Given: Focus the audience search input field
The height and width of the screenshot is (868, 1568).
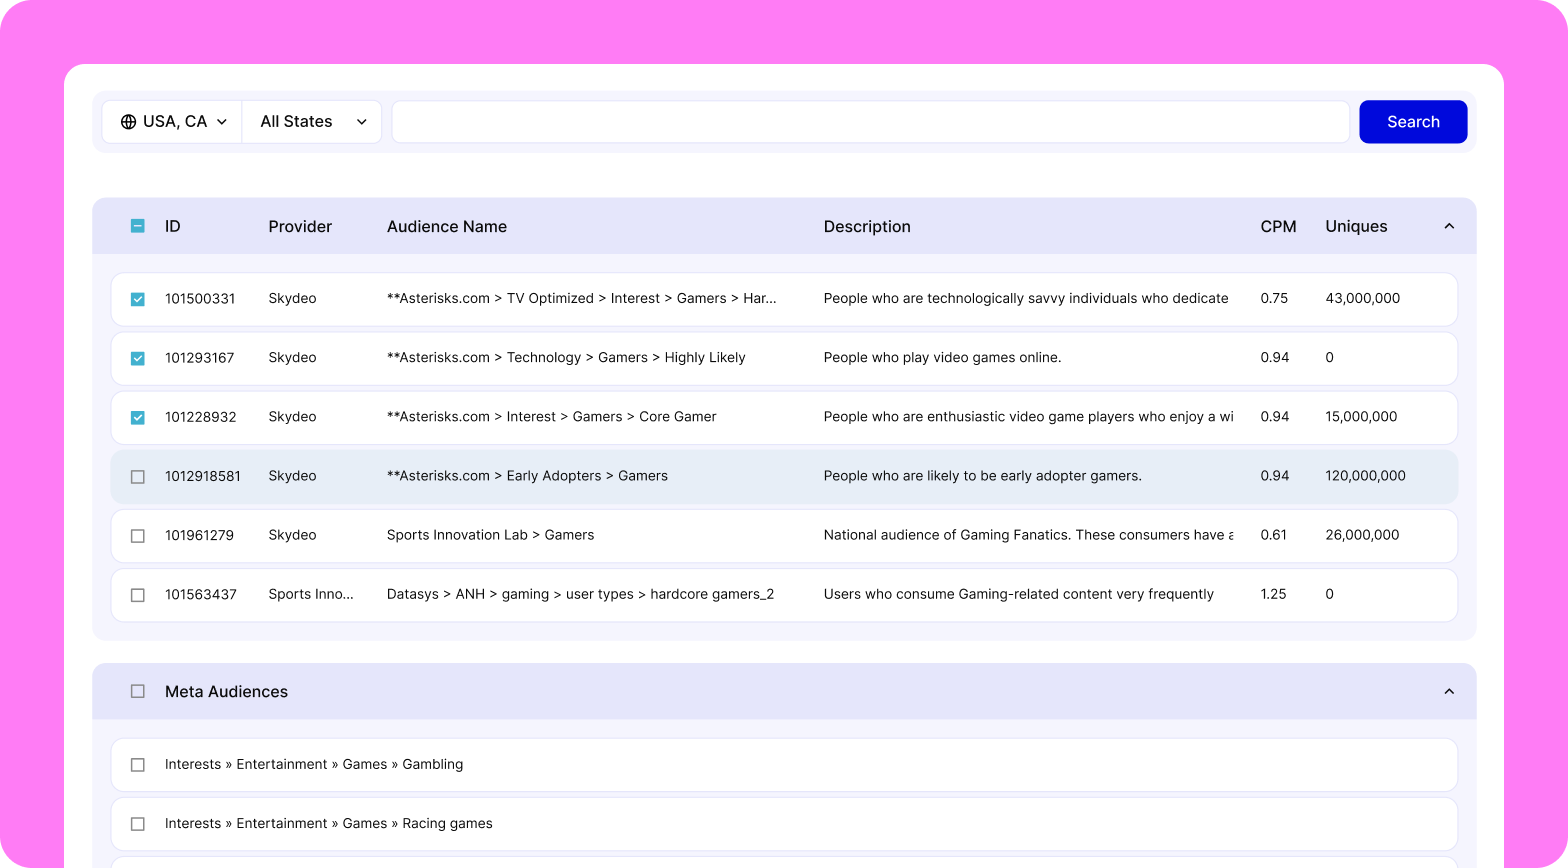Looking at the screenshot, I should (870, 122).
